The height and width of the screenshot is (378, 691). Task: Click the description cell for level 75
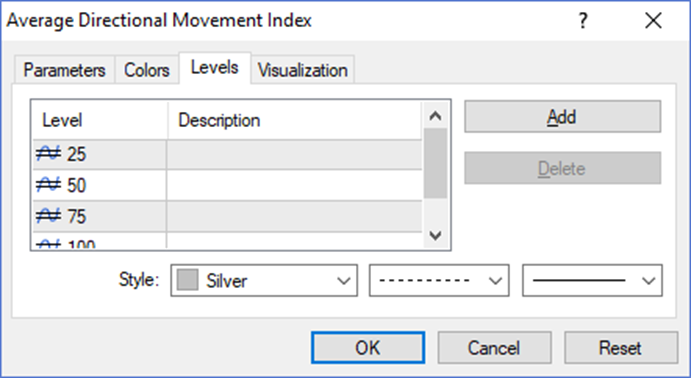click(294, 217)
